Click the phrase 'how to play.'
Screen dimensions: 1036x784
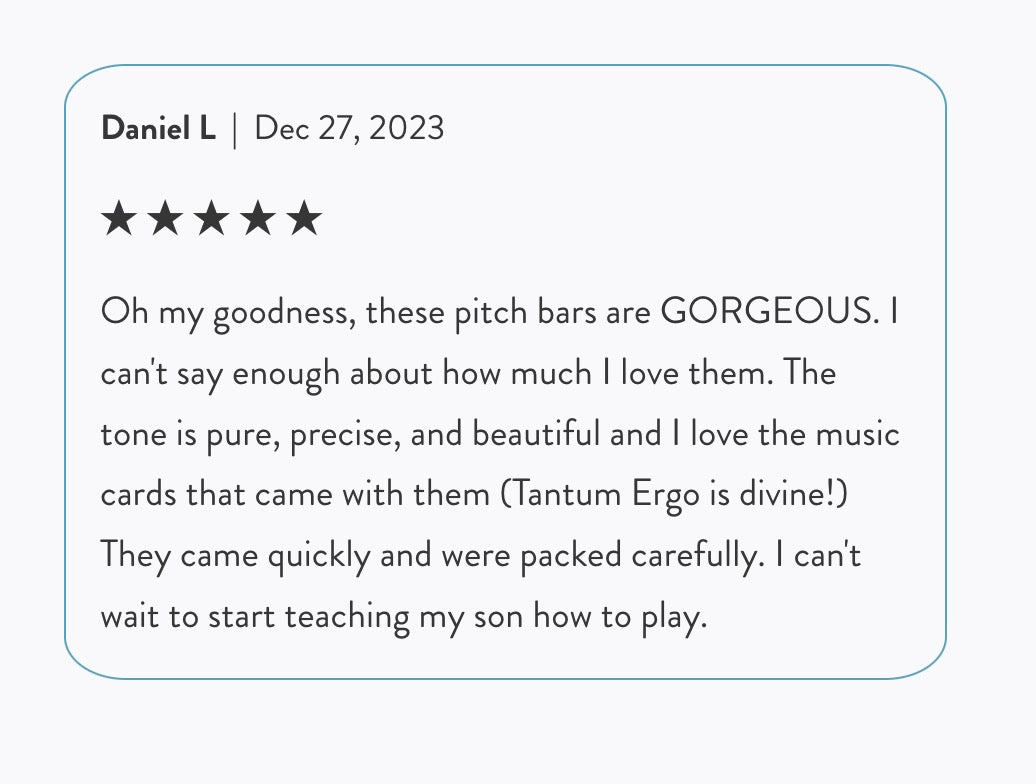(x=620, y=615)
